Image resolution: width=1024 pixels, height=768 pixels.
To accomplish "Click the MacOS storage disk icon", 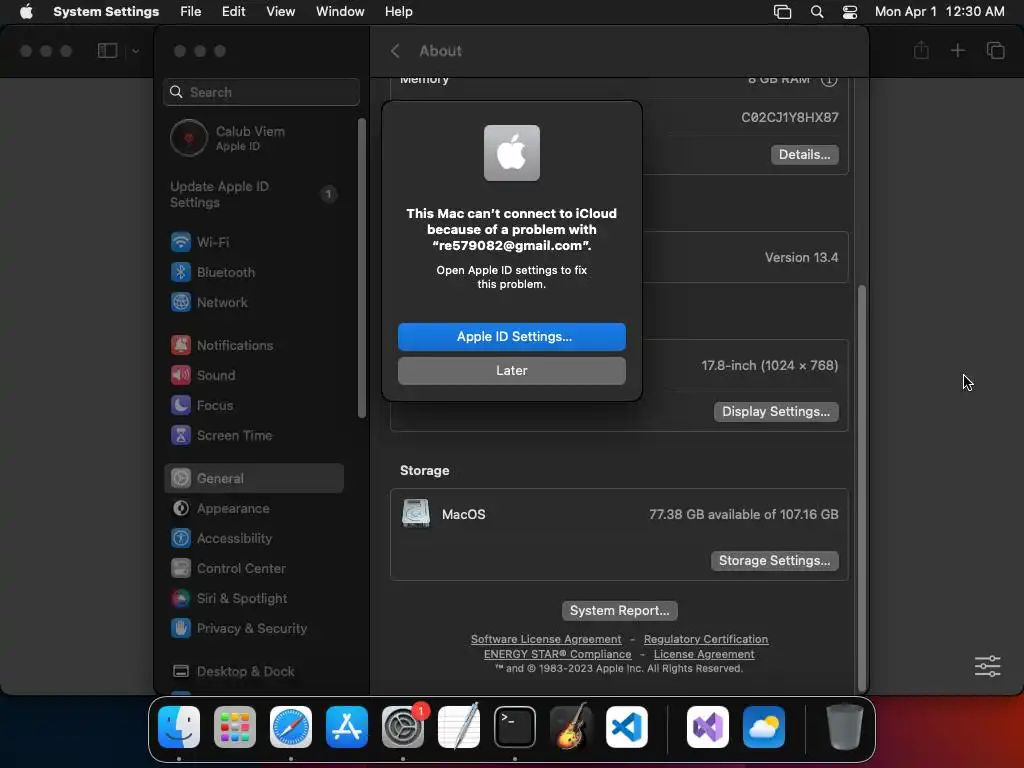I will [415, 513].
